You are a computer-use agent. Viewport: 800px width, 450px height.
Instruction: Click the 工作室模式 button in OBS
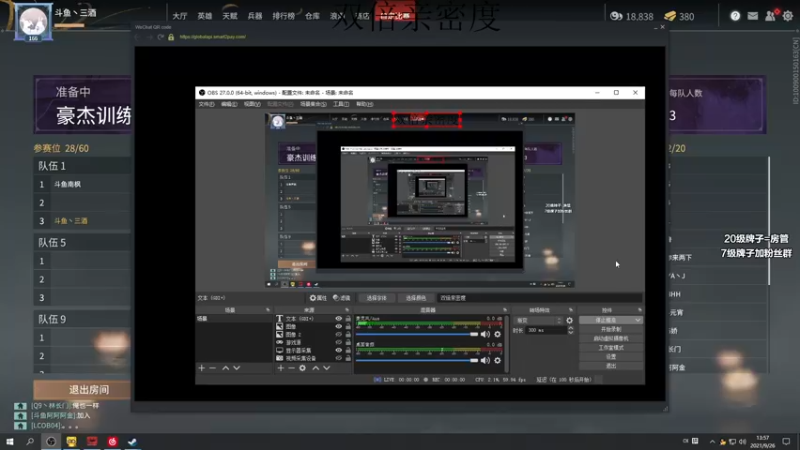611,347
